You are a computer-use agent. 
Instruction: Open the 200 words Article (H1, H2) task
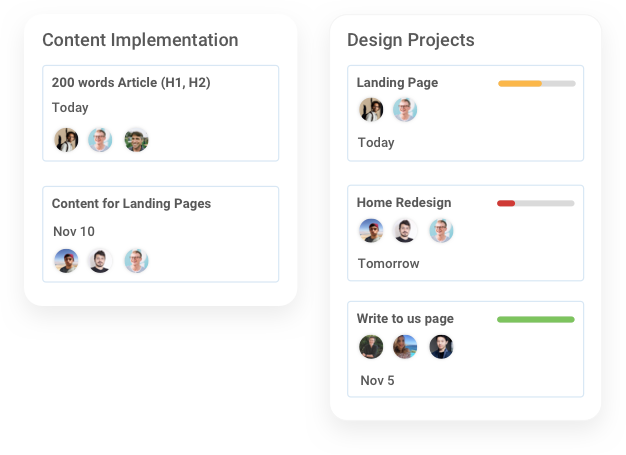(x=131, y=83)
